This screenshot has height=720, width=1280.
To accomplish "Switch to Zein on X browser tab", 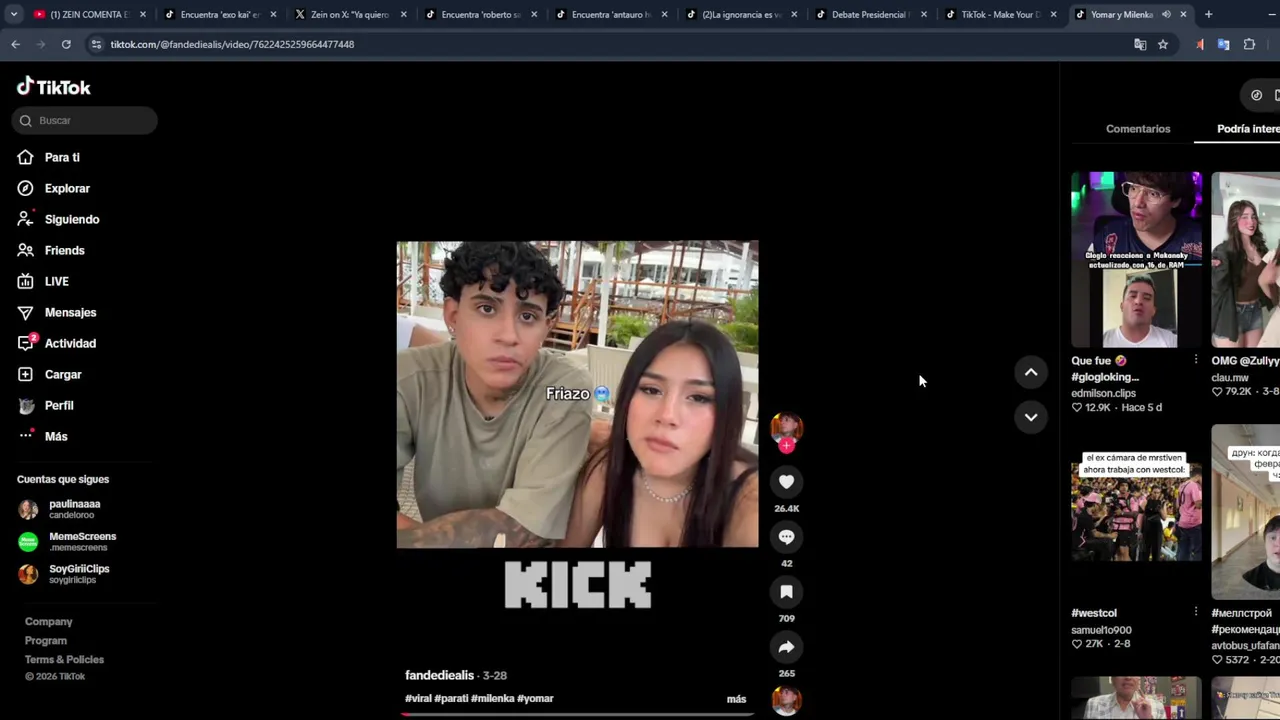I will pos(349,14).
